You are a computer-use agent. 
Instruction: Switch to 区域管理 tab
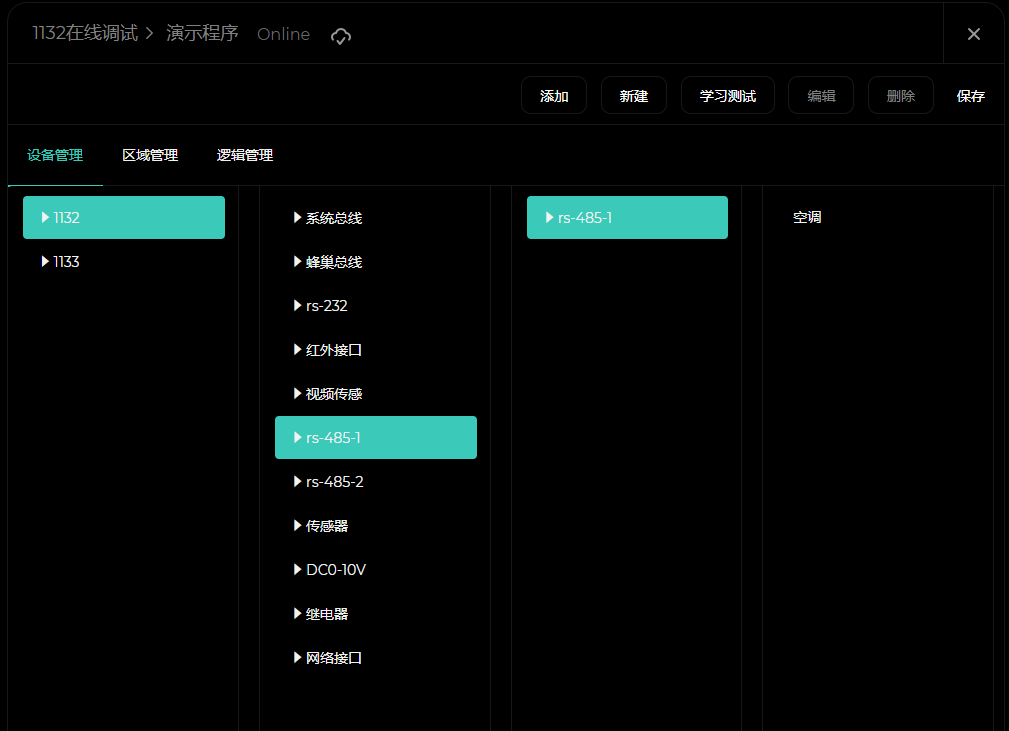click(150, 155)
